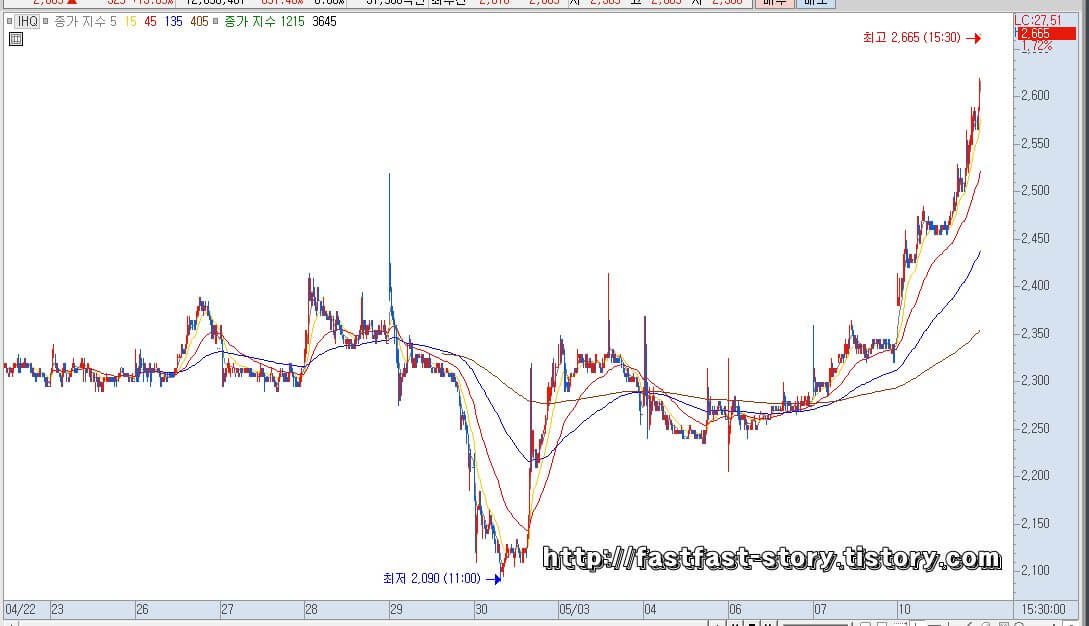This screenshot has height=626, width=1089.
Task: Select the IHQ series label button
Action: pos(28,22)
